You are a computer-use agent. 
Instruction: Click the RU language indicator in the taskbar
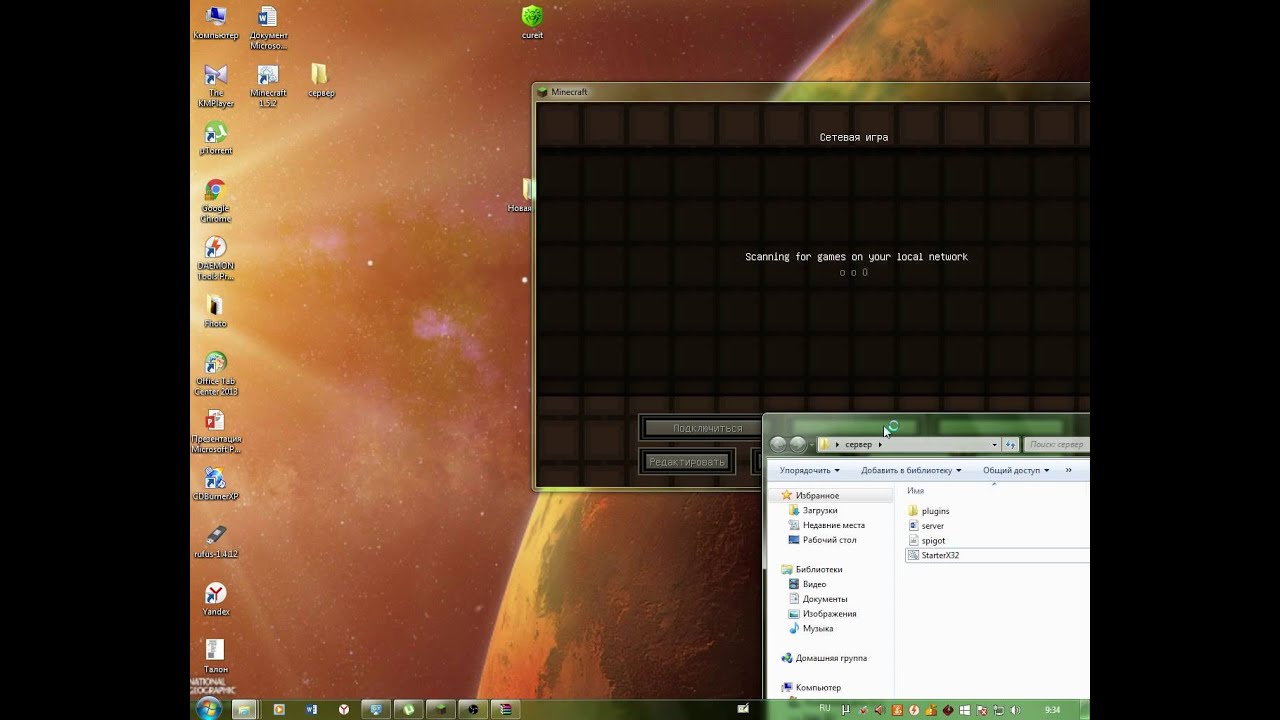[x=825, y=709]
